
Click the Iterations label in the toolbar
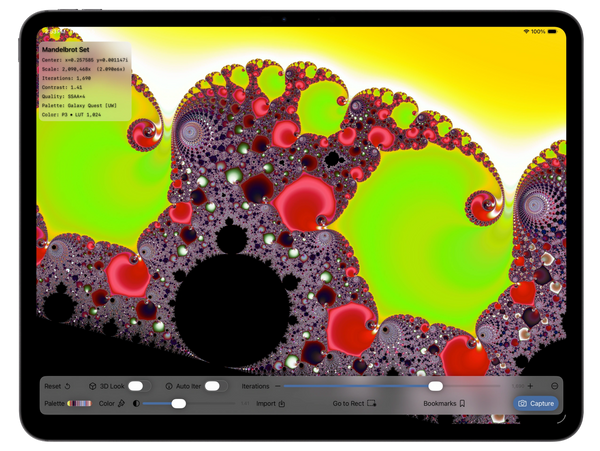tap(255, 386)
